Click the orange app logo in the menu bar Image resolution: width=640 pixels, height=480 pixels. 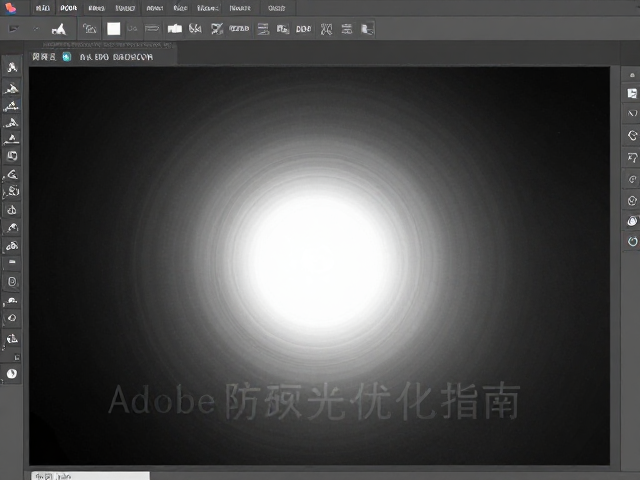(10, 8)
